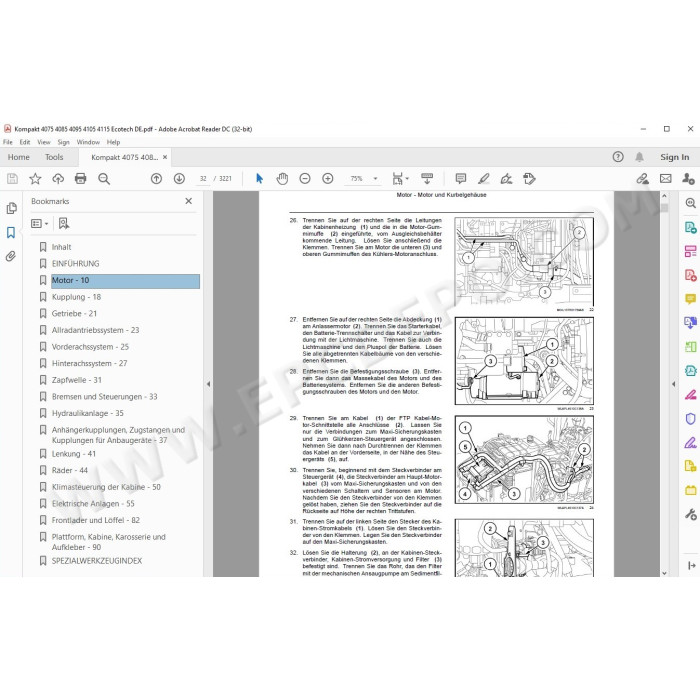This screenshot has width=700, height=700.
Task: Open the Edit menu
Action: tap(25, 142)
